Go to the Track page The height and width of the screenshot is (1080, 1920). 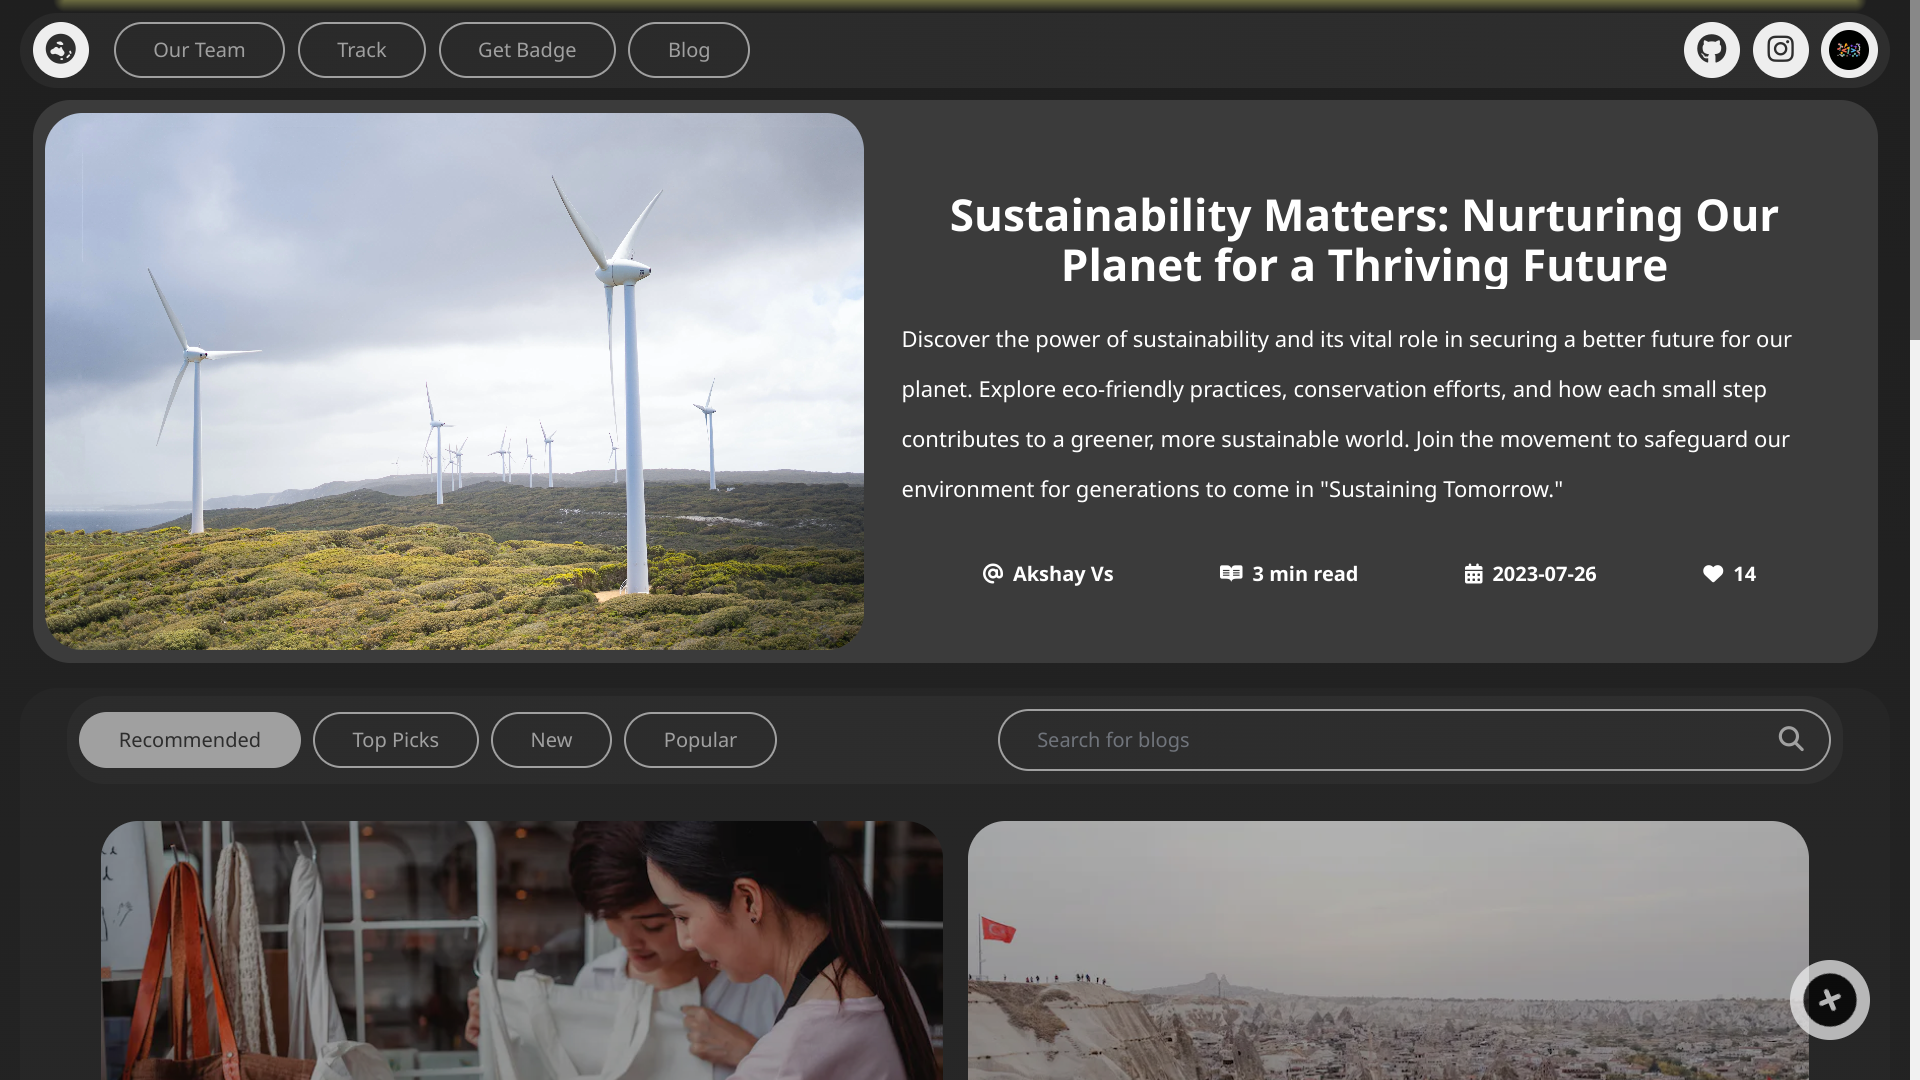click(x=361, y=50)
